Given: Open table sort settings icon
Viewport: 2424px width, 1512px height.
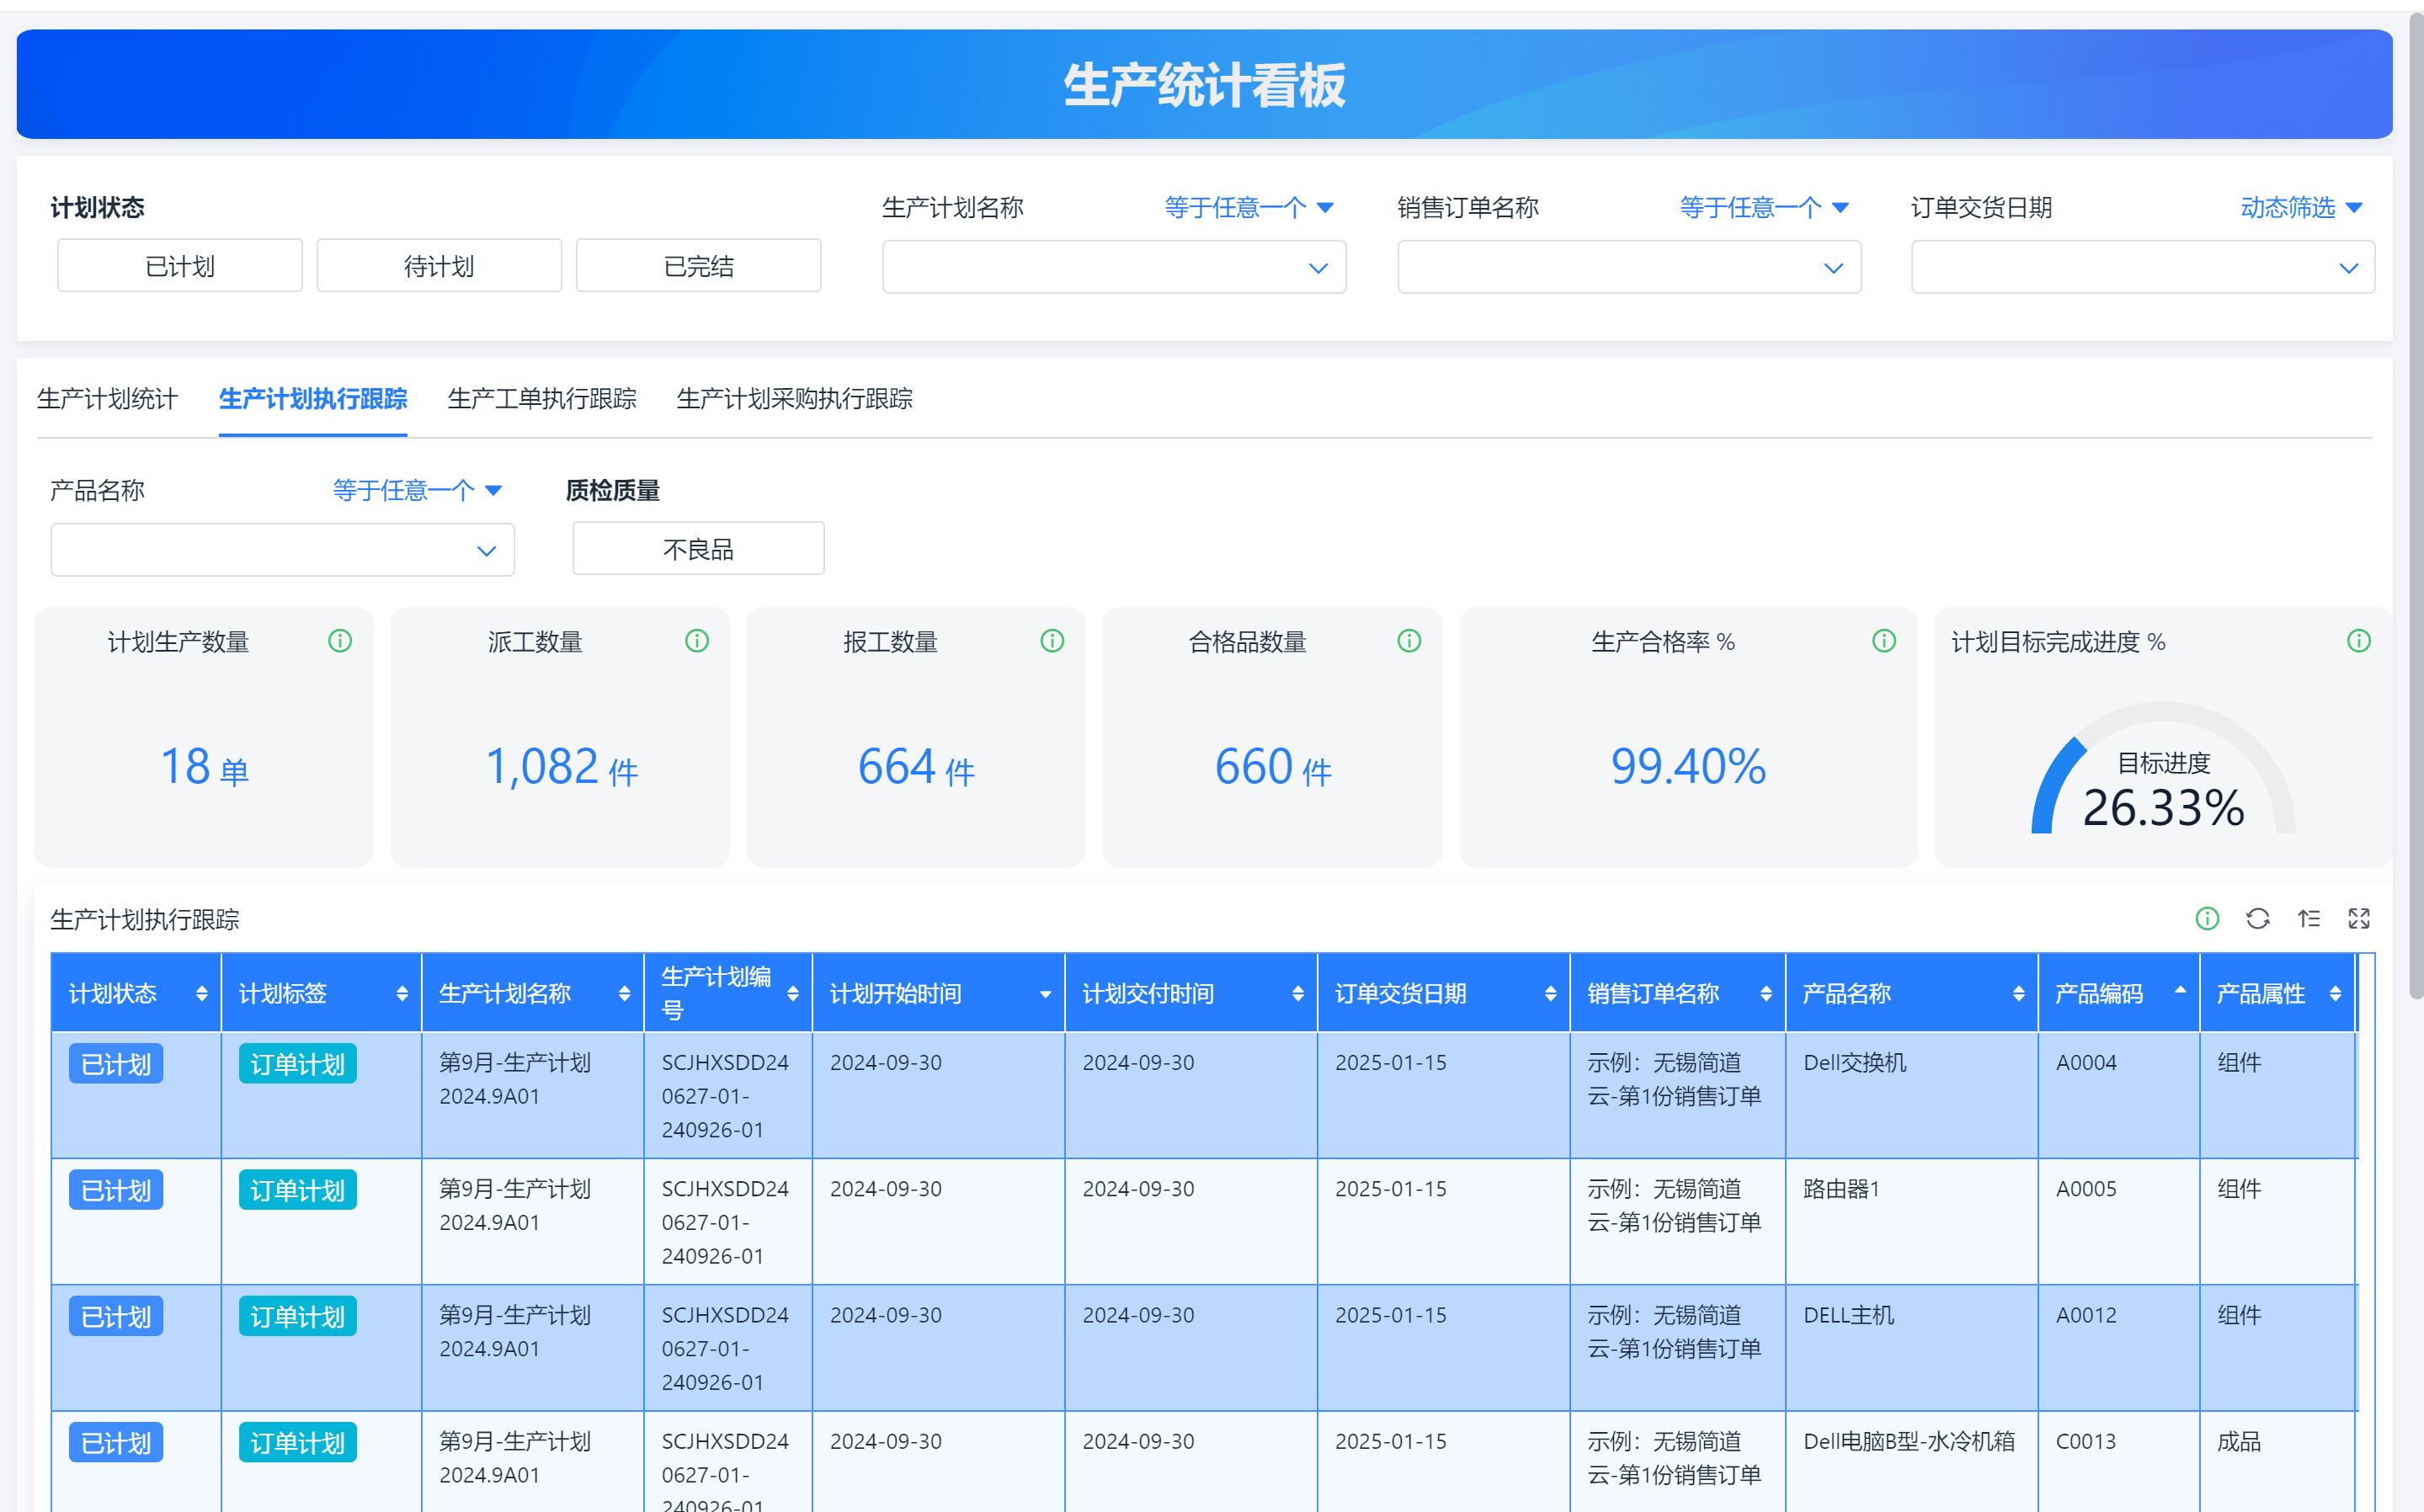Looking at the screenshot, I should (2308, 918).
